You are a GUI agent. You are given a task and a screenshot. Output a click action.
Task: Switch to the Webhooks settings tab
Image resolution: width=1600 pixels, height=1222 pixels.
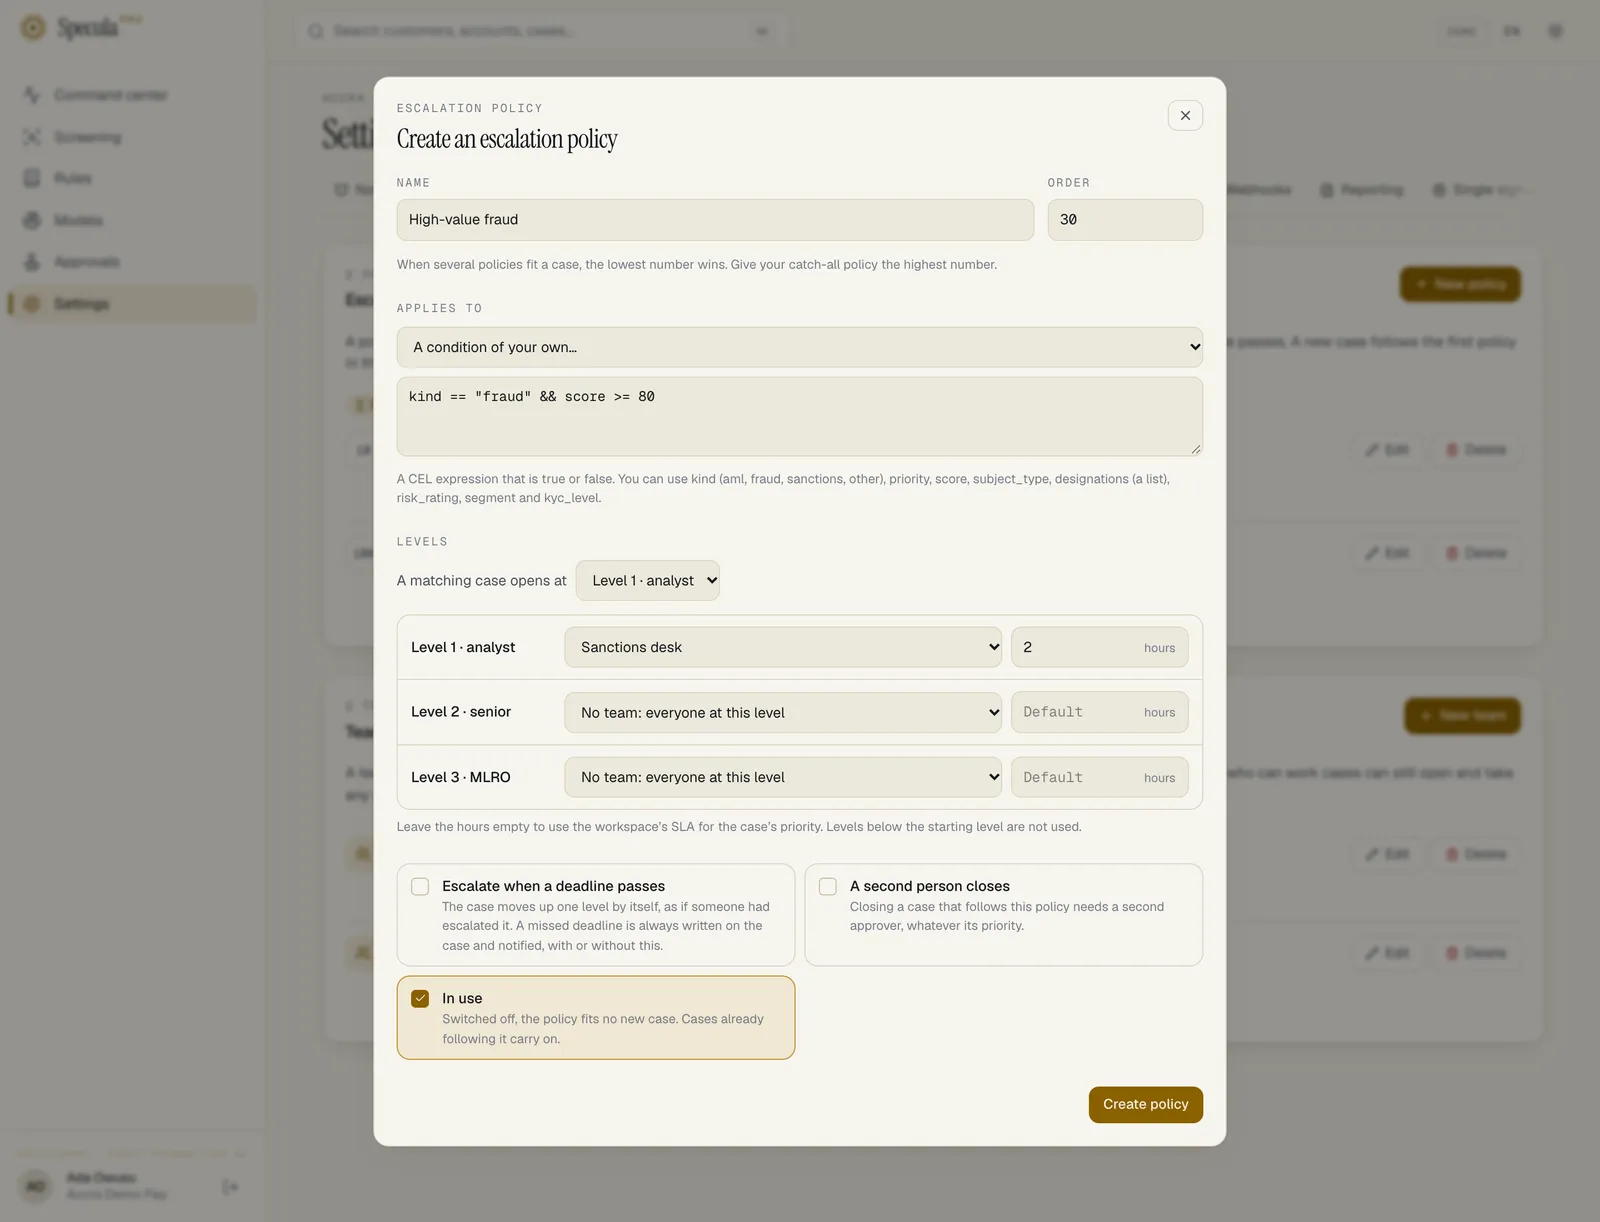(1258, 190)
